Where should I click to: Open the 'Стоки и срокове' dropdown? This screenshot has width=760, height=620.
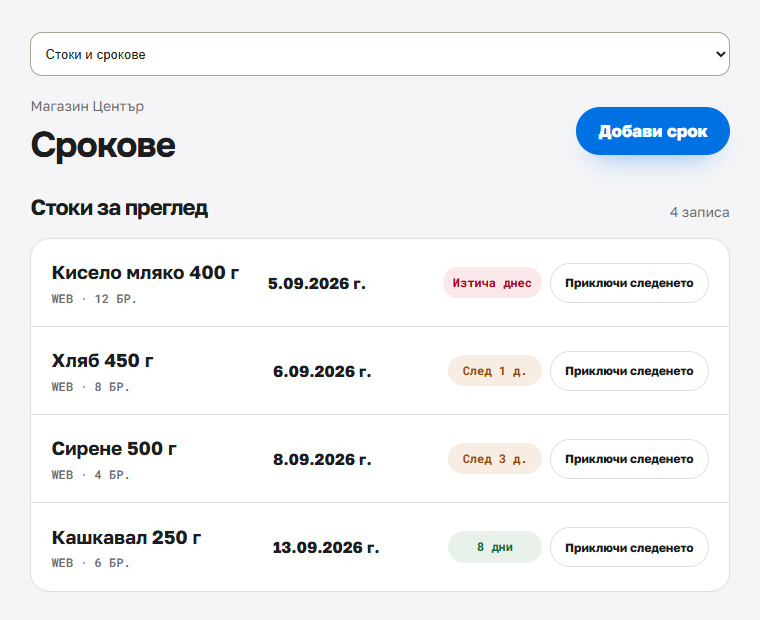point(380,54)
